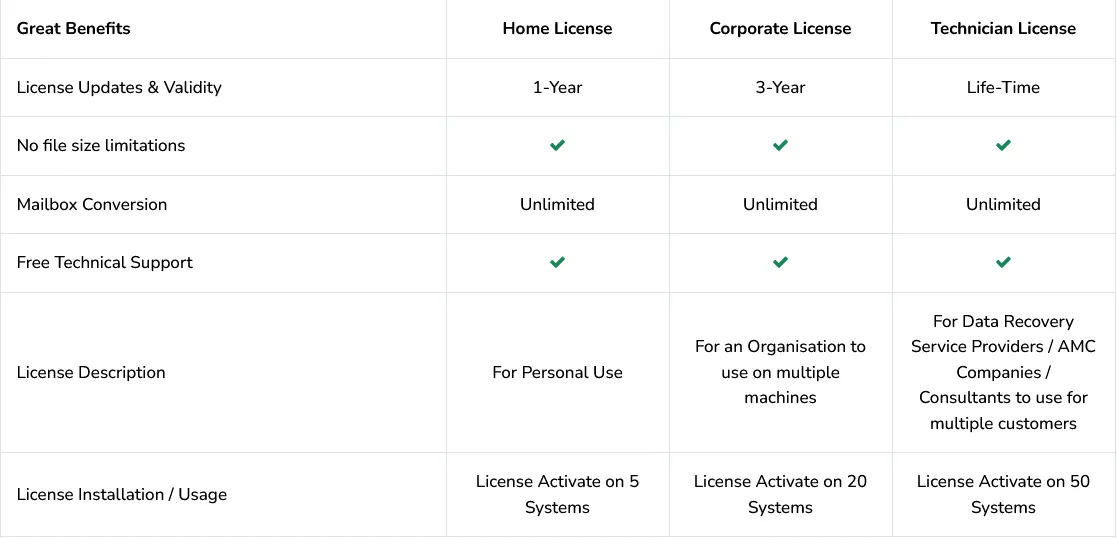Image resolution: width=1117 pixels, height=538 pixels.
Task: Click Technician License technical support checkmark
Action: (x=1003, y=263)
